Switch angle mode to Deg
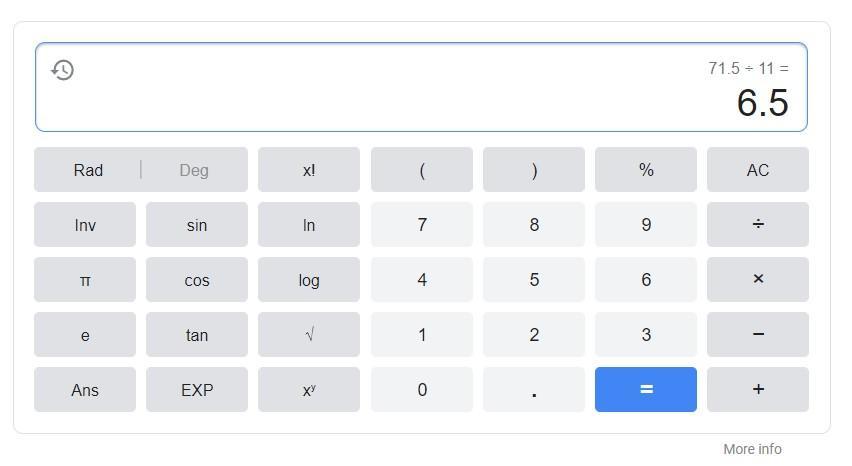Image resolution: width=852 pixels, height=466 pixels. pos(194,170)
